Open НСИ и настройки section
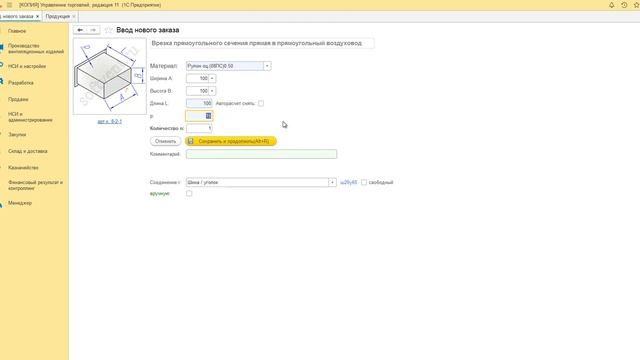Screen dimensions: 640x360 click(27, 66)
